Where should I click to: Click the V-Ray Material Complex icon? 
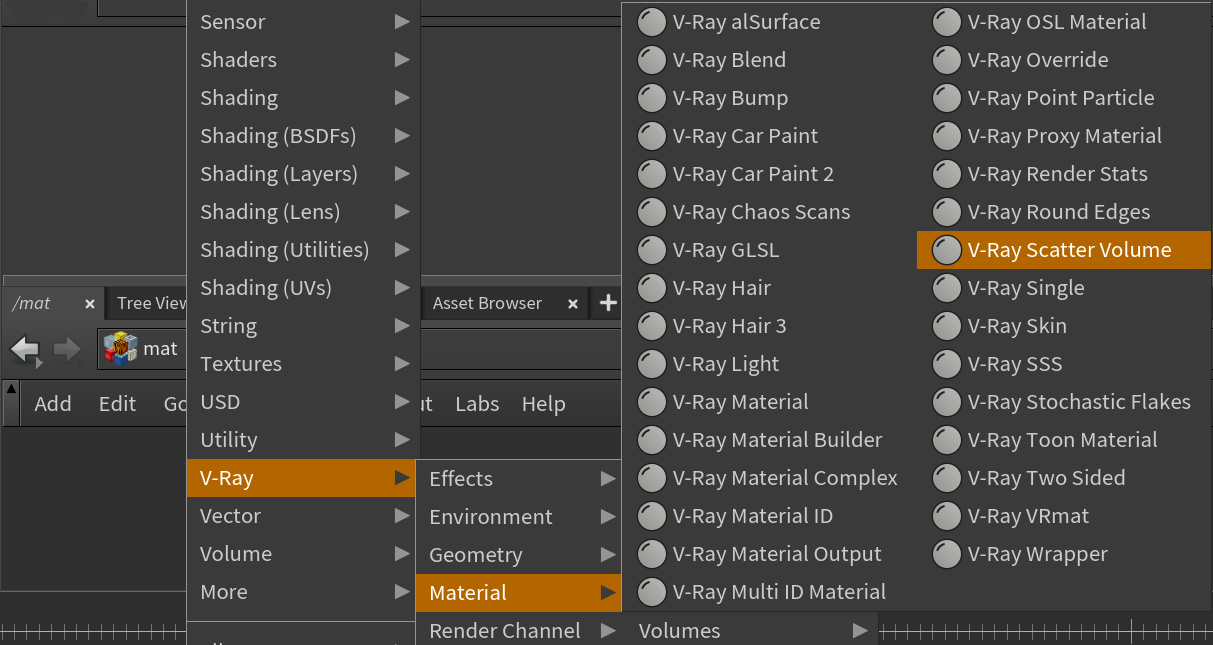tap(652, 478)
